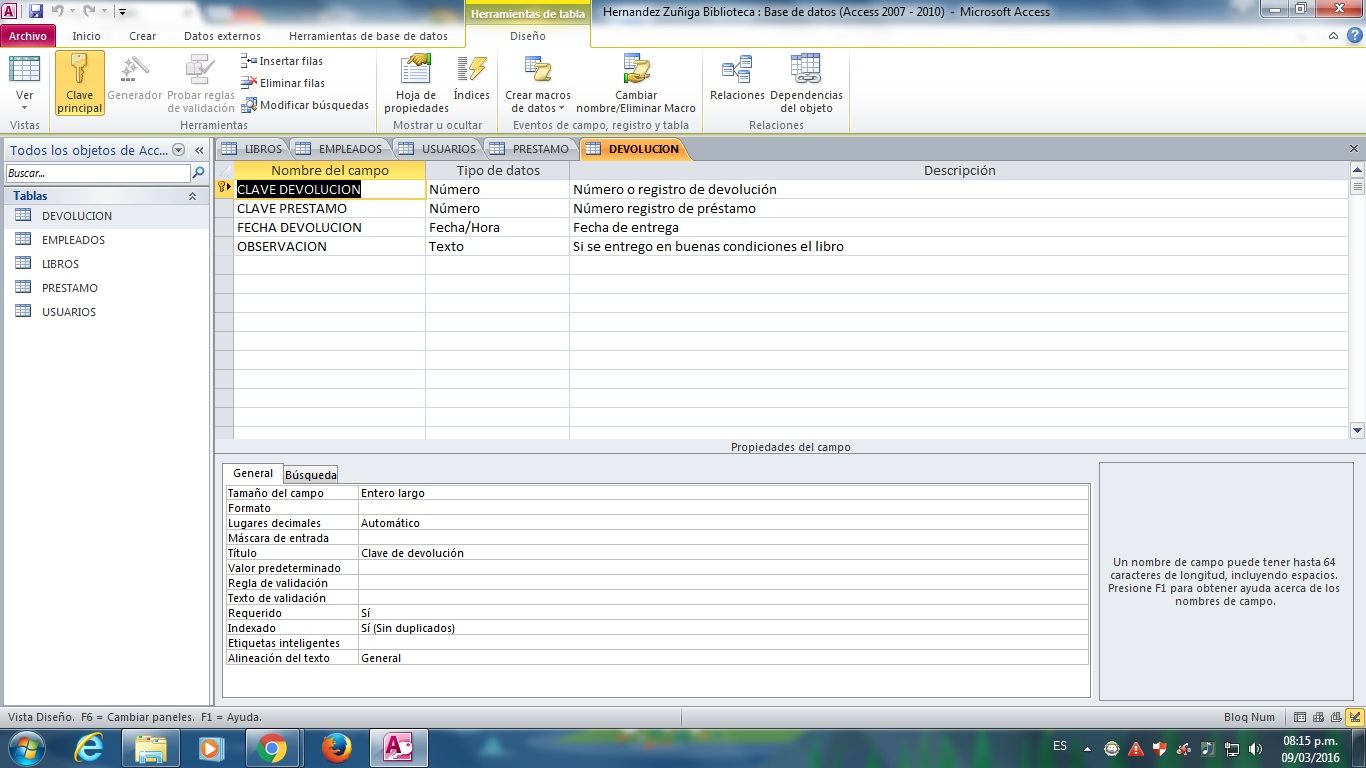Screen dimensions: 1366x768
Task: Expand the Ver view dropdown
Action: coord(25,106)
